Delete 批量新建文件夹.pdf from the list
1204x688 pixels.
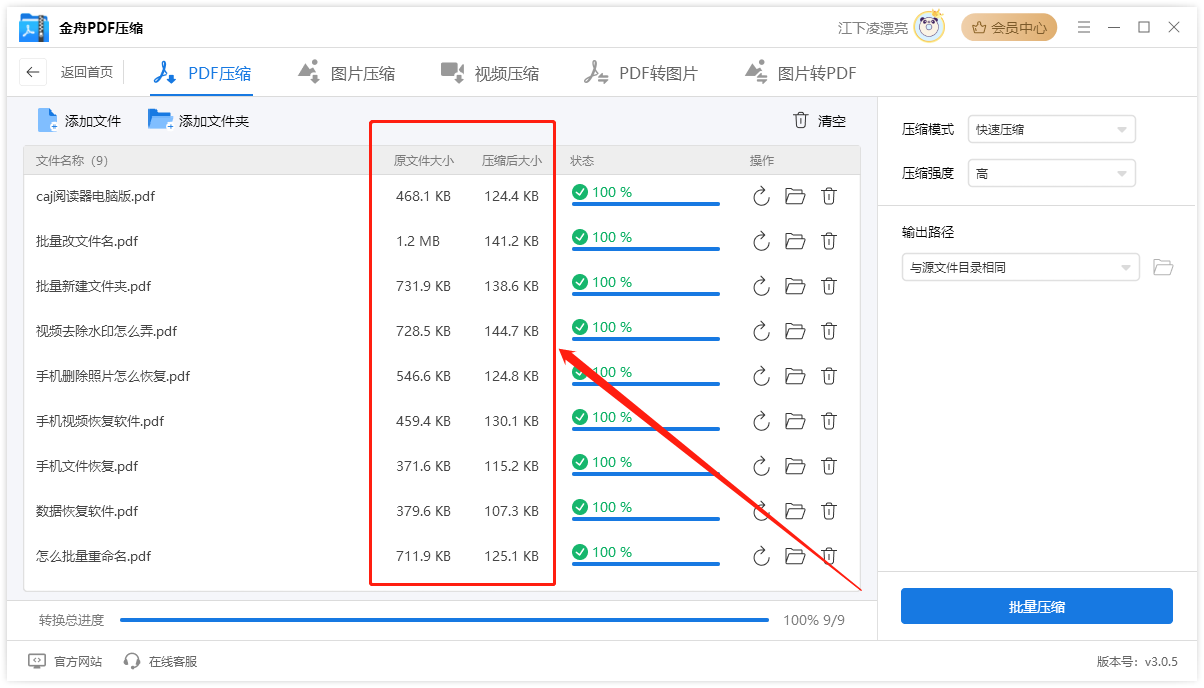(x=829, y=287)
